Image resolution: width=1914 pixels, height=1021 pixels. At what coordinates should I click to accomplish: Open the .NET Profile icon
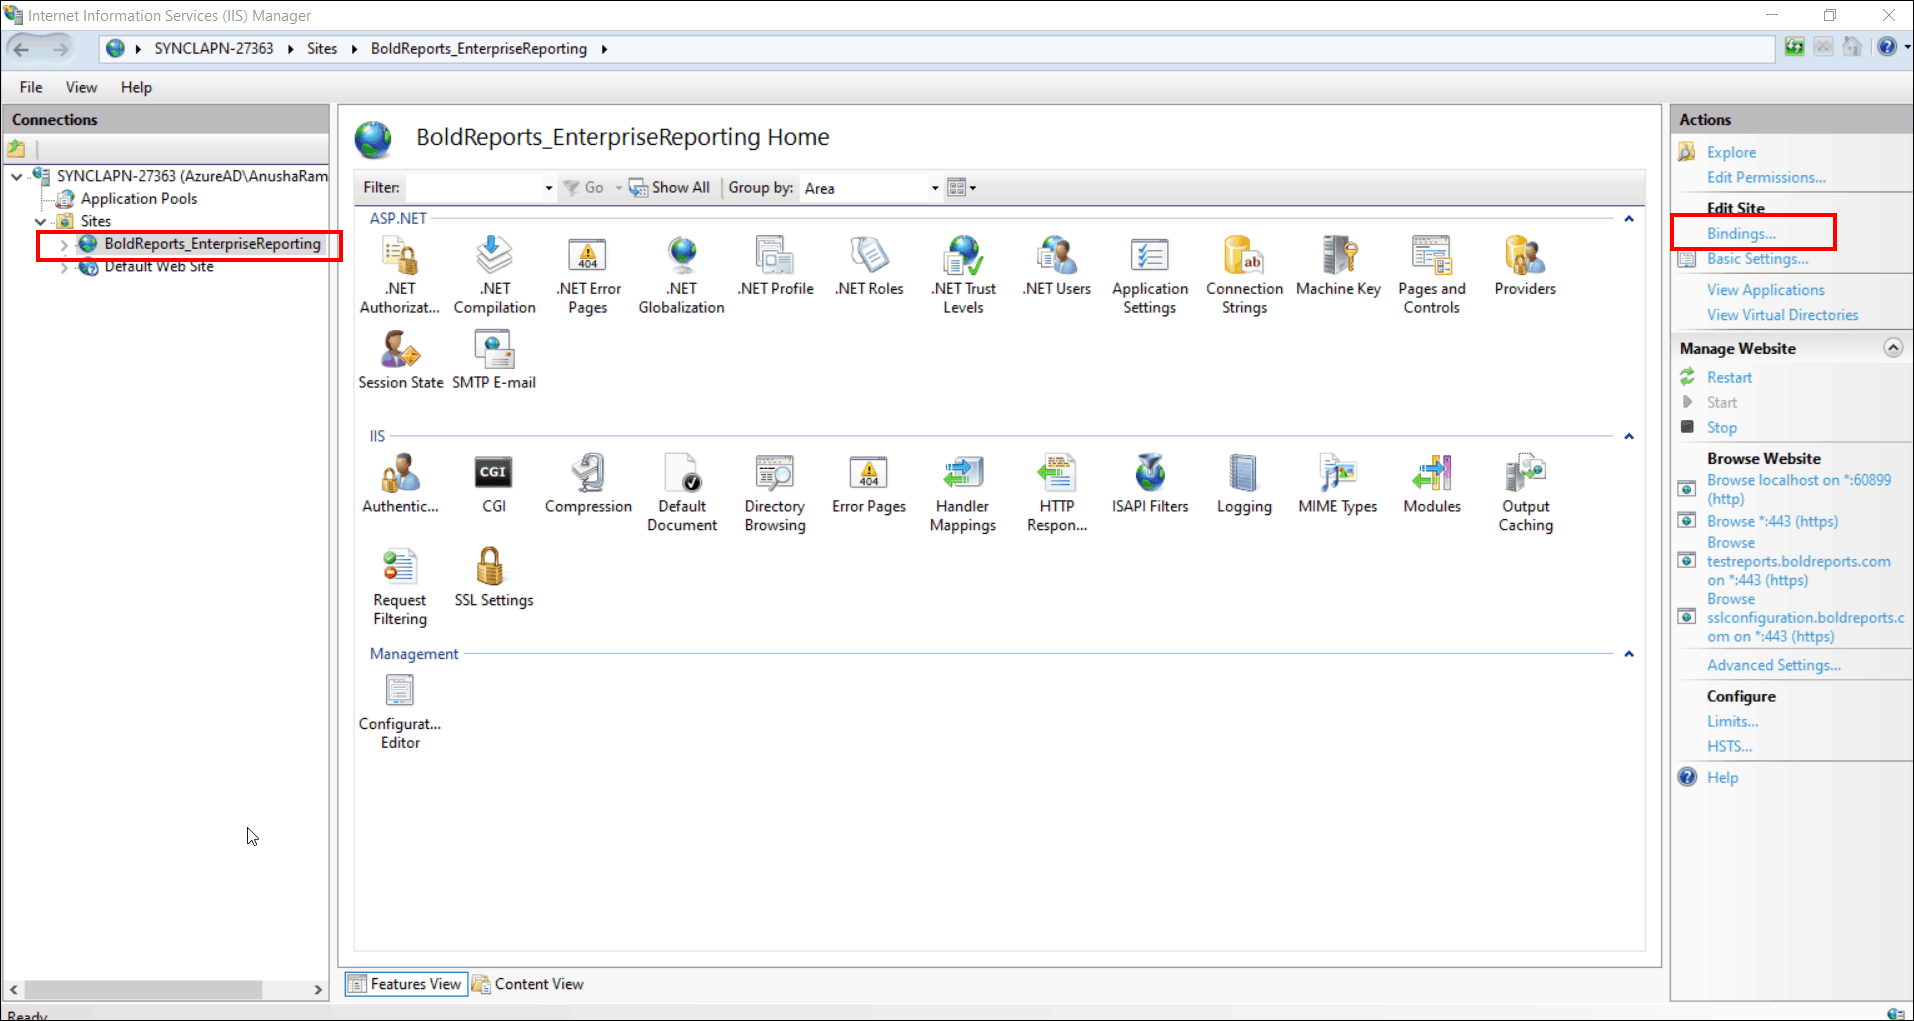[x=775, y=266]
